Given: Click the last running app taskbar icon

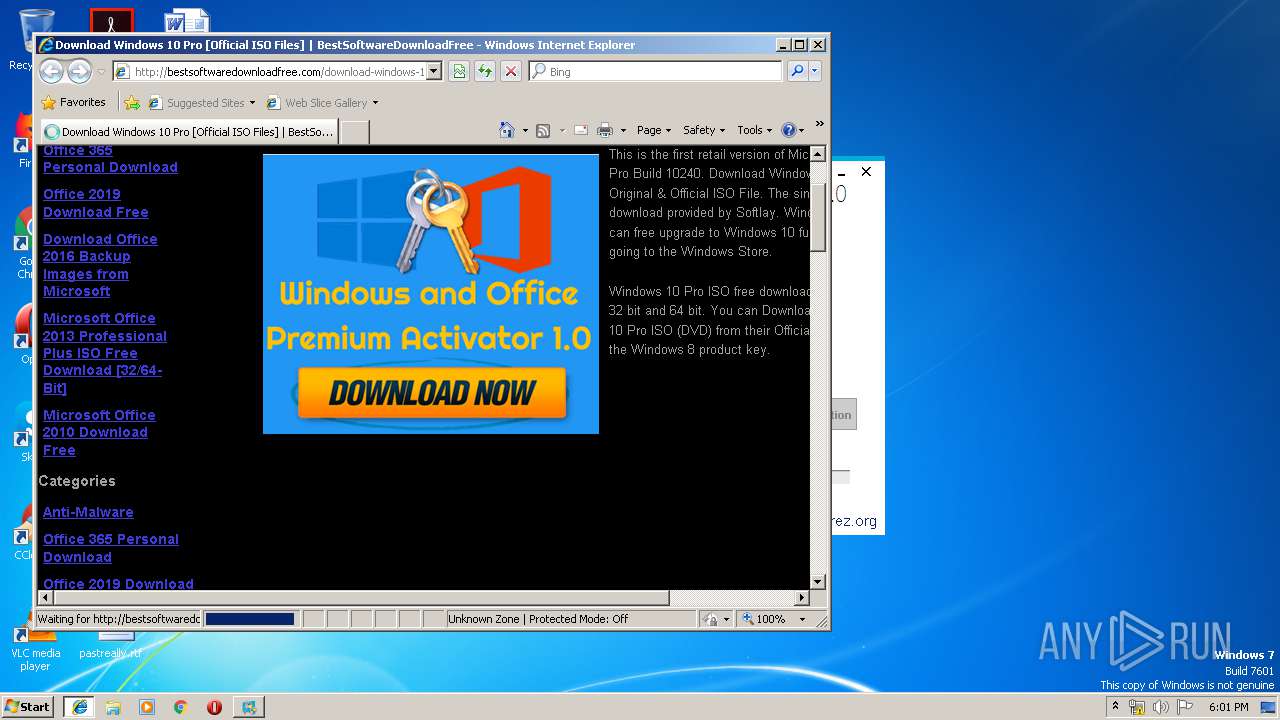Looking at the screenshot, I should 248,706.
